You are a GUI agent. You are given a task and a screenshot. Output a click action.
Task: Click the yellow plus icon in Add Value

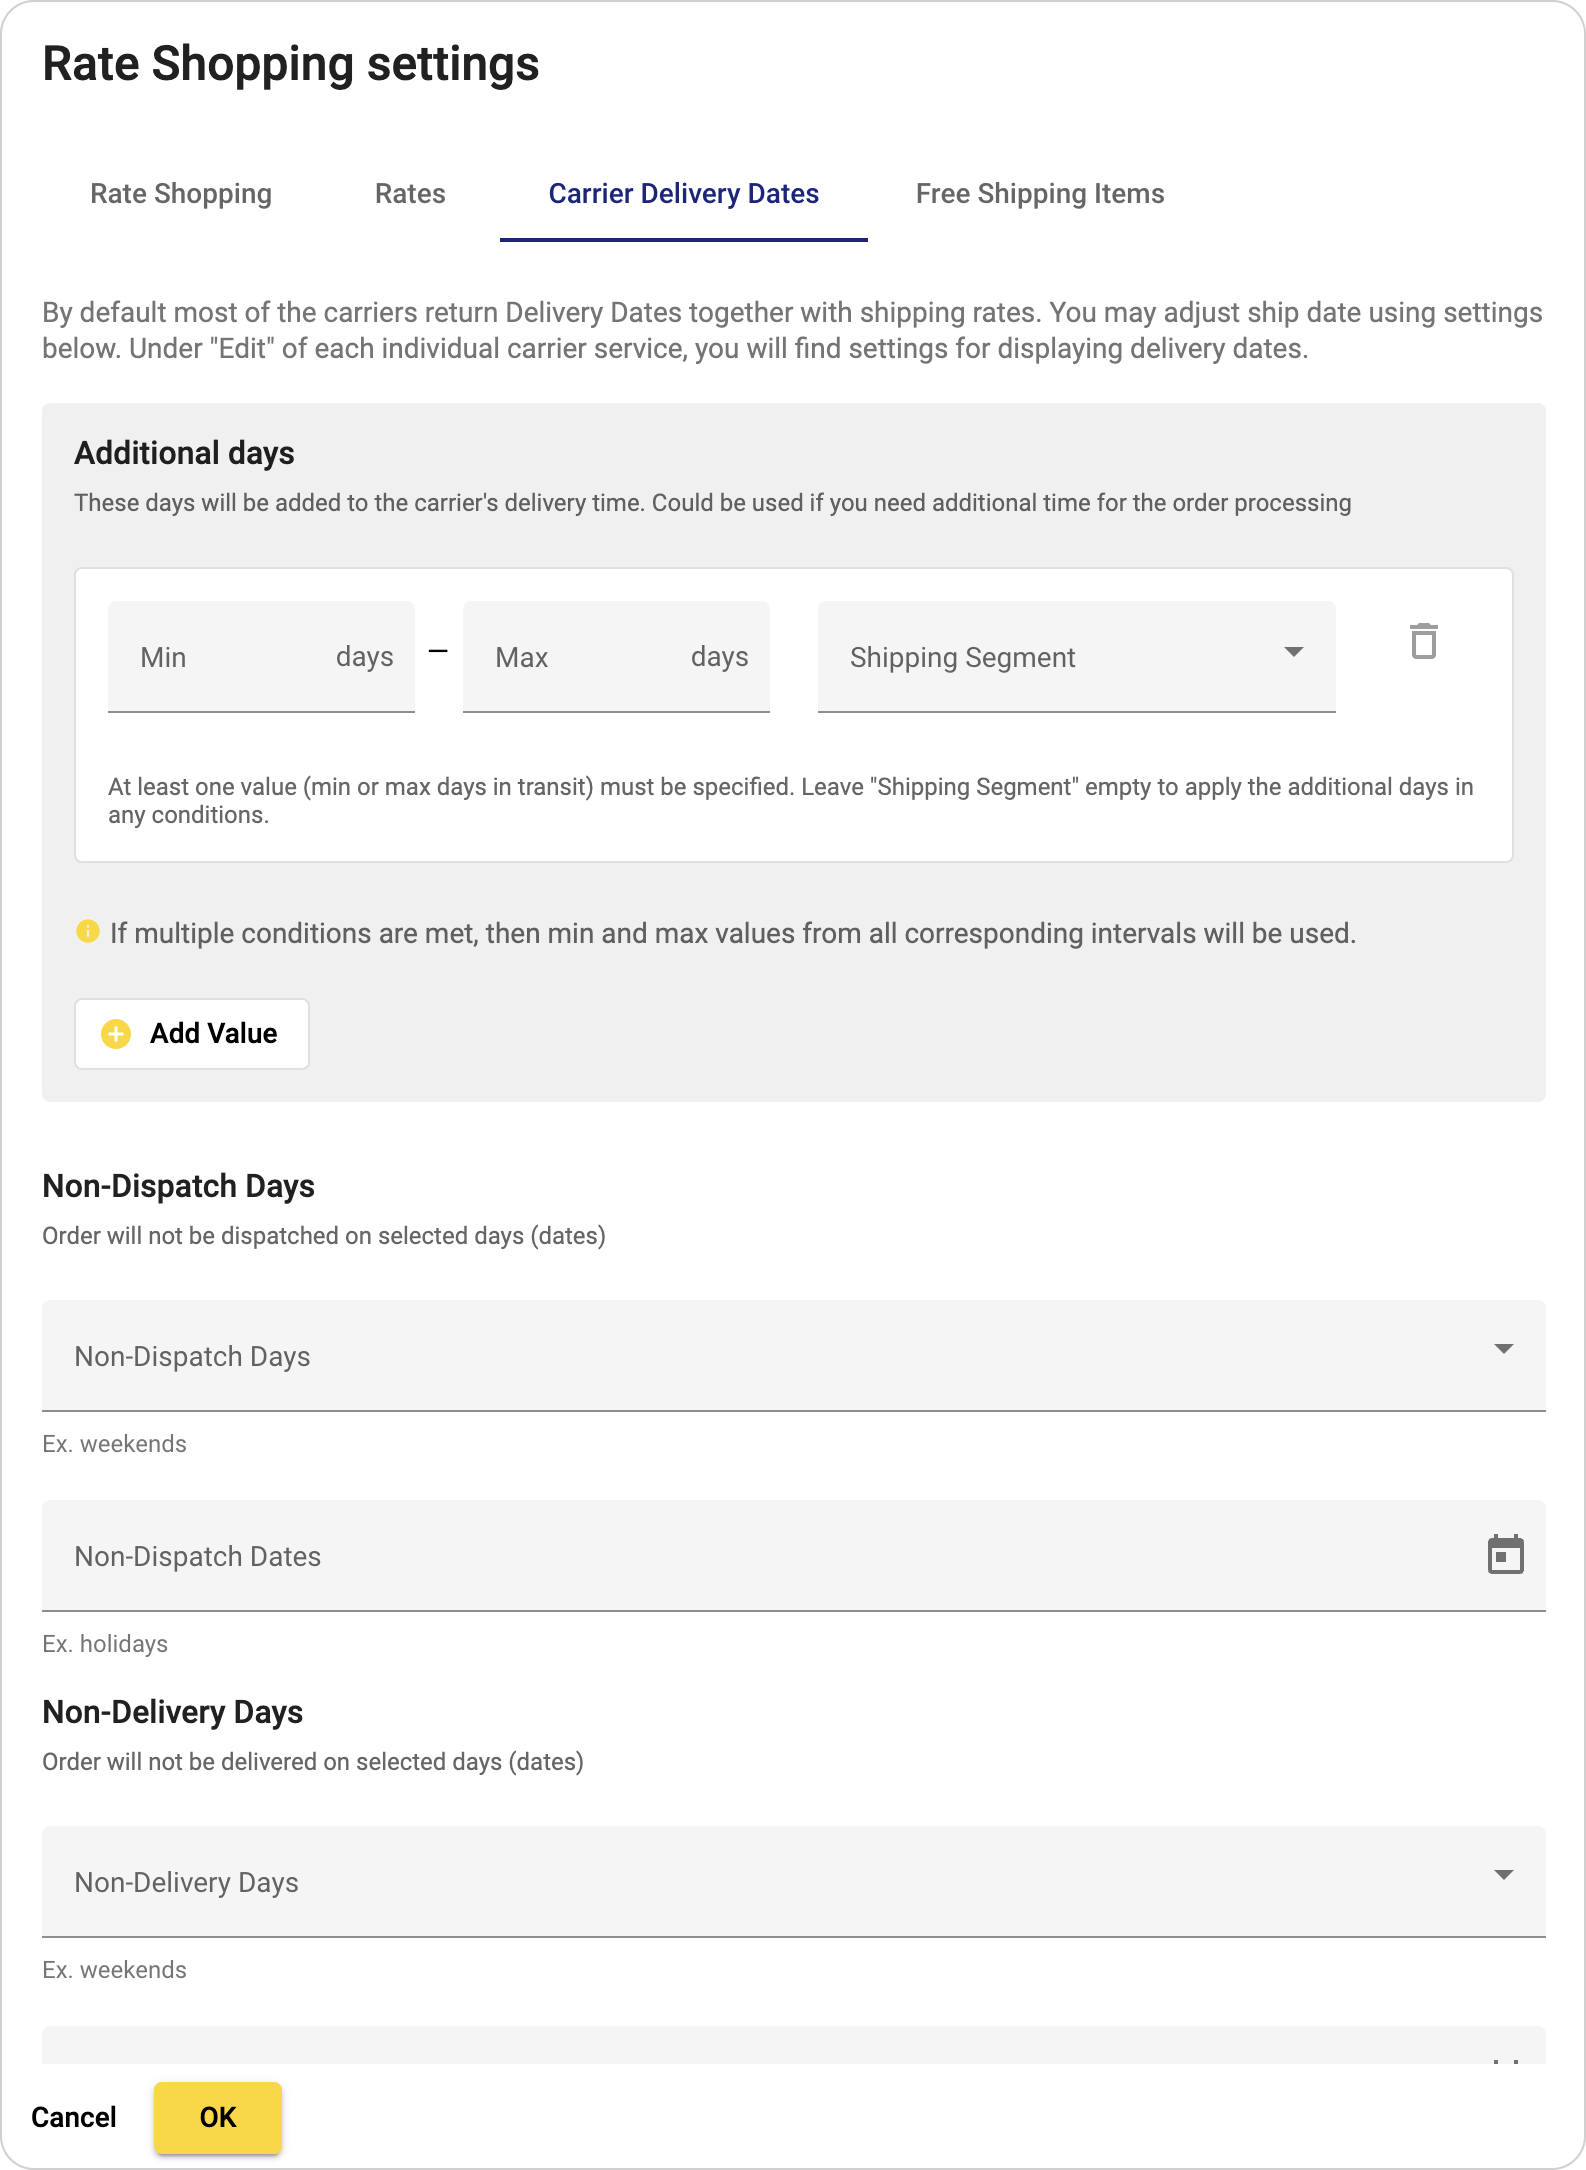(x=116, y=1034)
